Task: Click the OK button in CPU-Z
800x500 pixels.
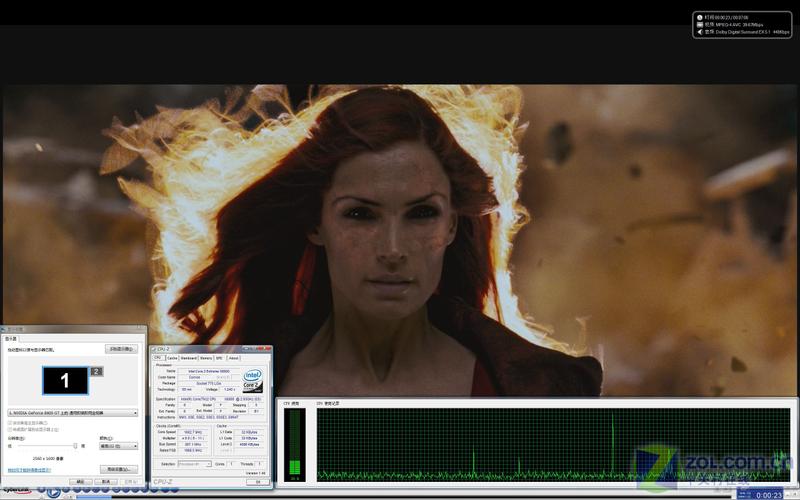Action: 258,482
